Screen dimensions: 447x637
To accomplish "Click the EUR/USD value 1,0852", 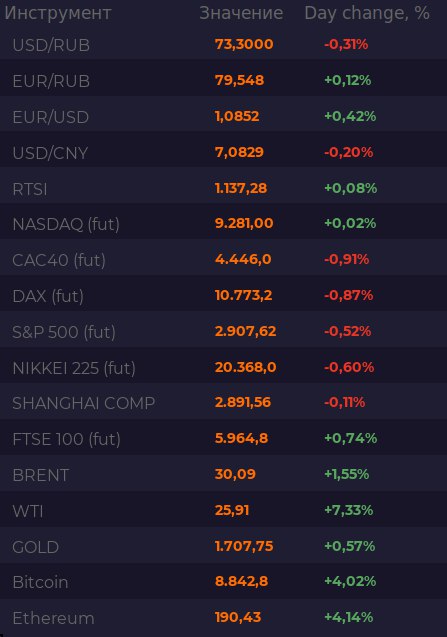I will point(237,116).
